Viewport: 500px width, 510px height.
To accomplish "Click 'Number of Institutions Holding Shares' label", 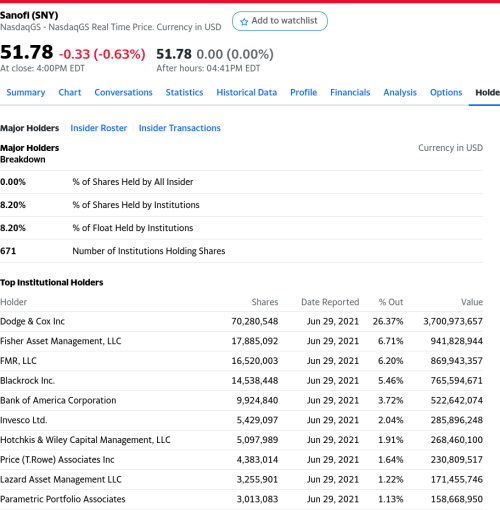I will [149, 251].
